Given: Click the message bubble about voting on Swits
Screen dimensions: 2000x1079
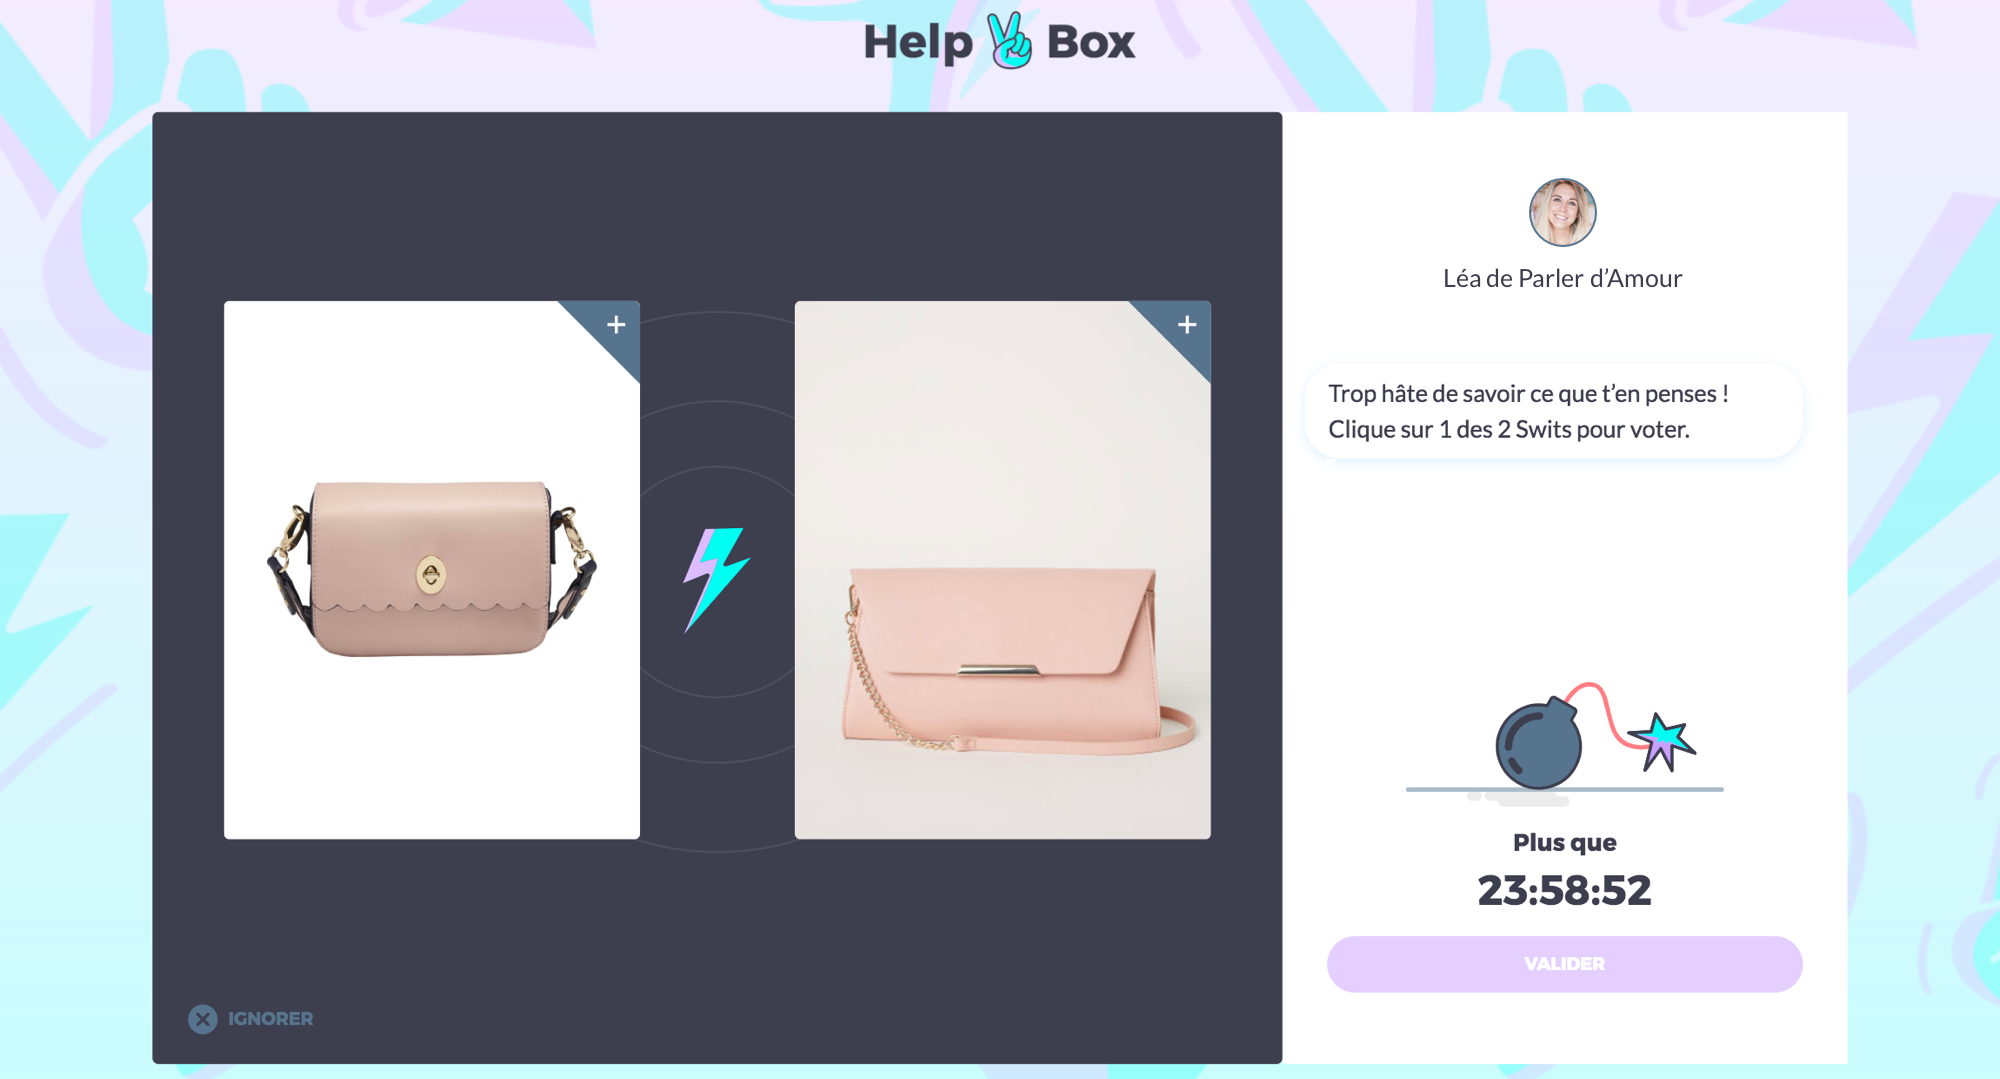Looking at the screenshot, I should (x=1553, y=412).
